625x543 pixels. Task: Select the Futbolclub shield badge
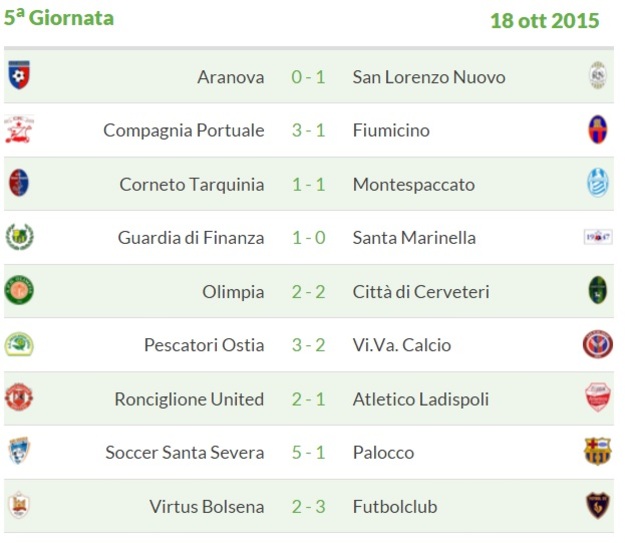(597, 505)
